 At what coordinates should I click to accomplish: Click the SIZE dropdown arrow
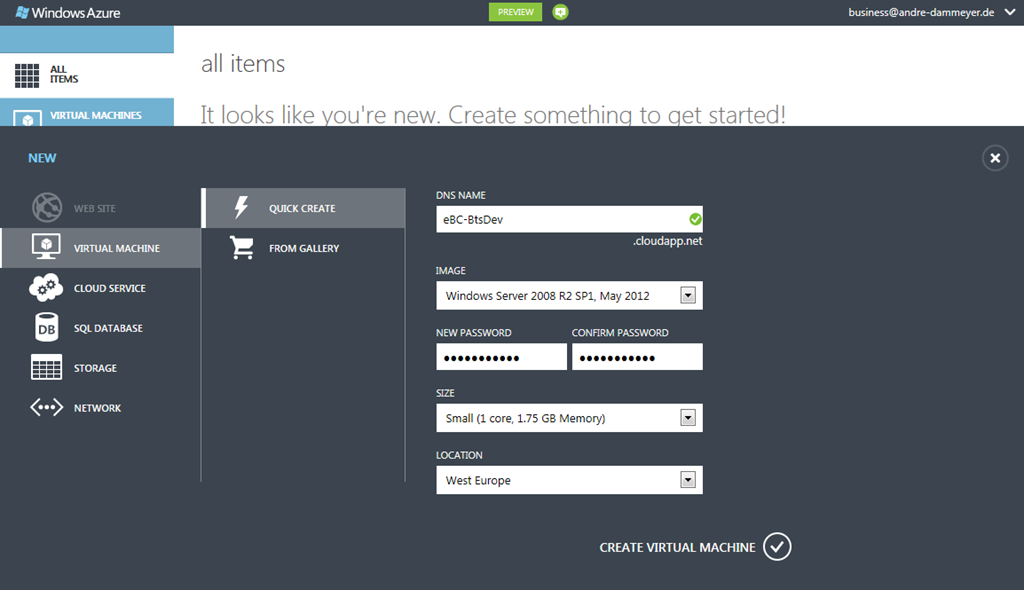click(688, 418)
